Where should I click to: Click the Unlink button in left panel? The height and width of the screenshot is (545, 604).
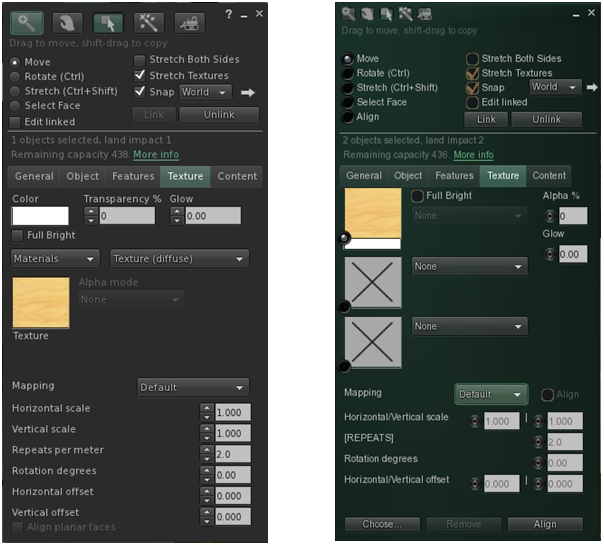pyautogui.click(x=218, y=114)
